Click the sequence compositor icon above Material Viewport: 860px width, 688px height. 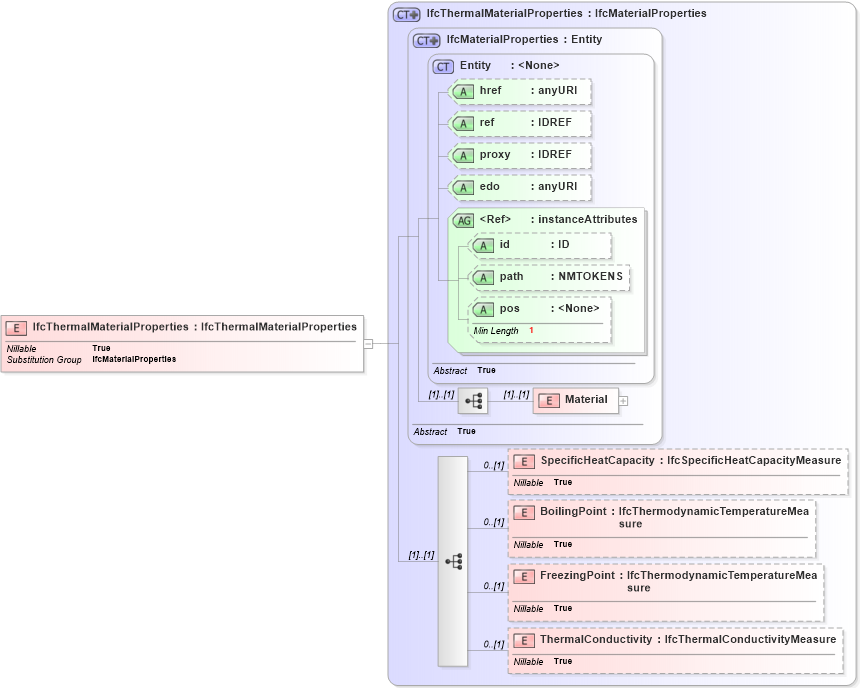(473, 400)
